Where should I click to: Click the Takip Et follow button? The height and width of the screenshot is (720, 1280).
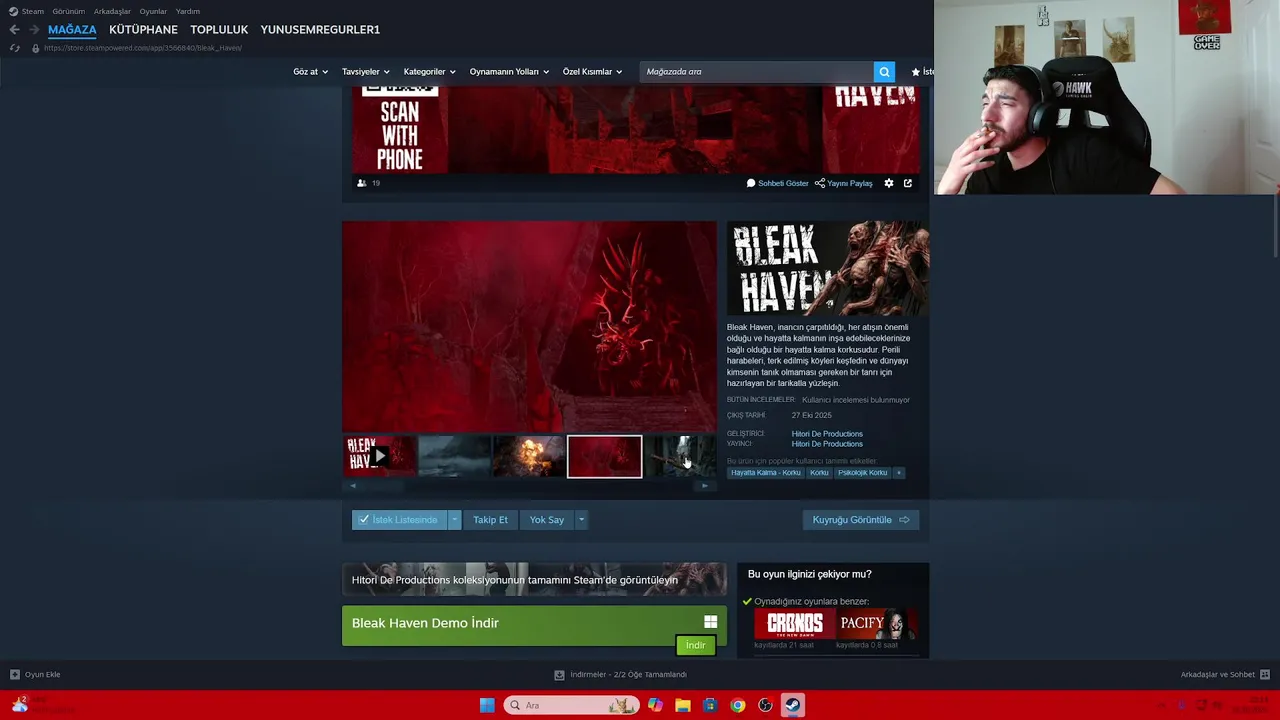click(x=490, y=520)
